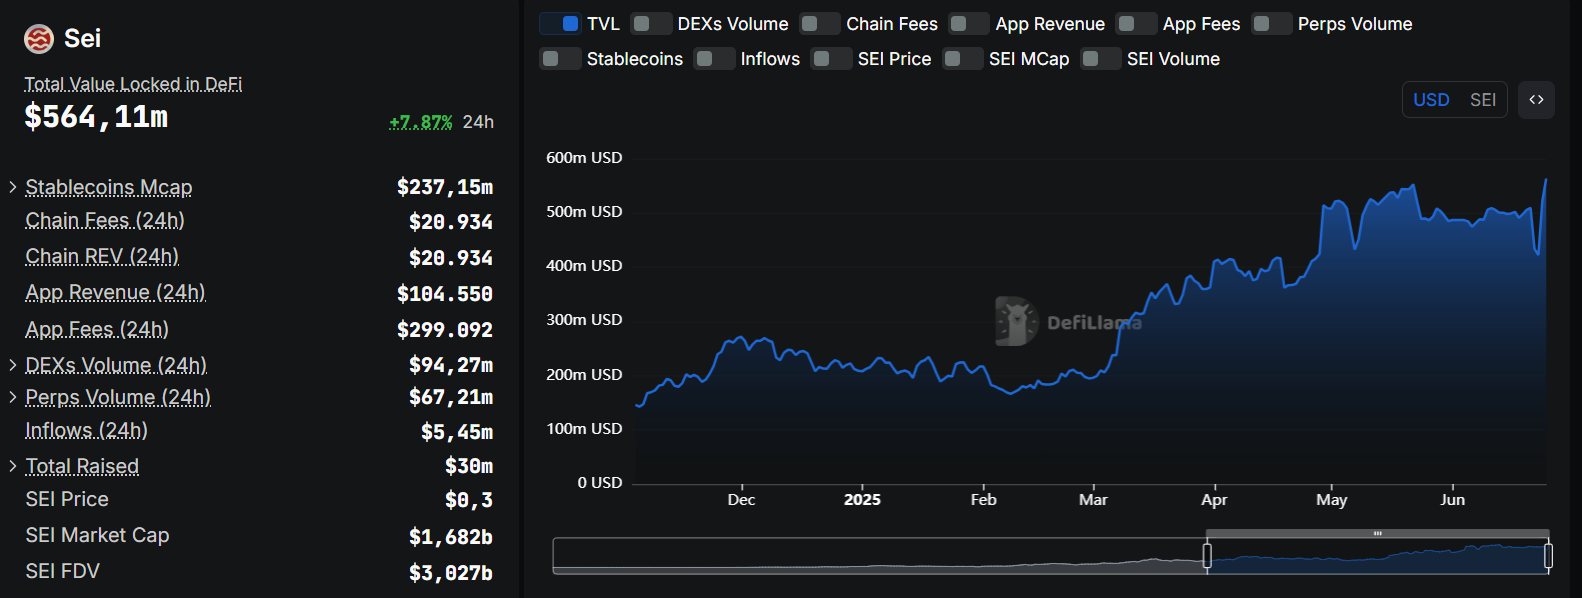Enable the Chain Fees series
Screen dimensions: 1582x598
[x=819, y=24]
